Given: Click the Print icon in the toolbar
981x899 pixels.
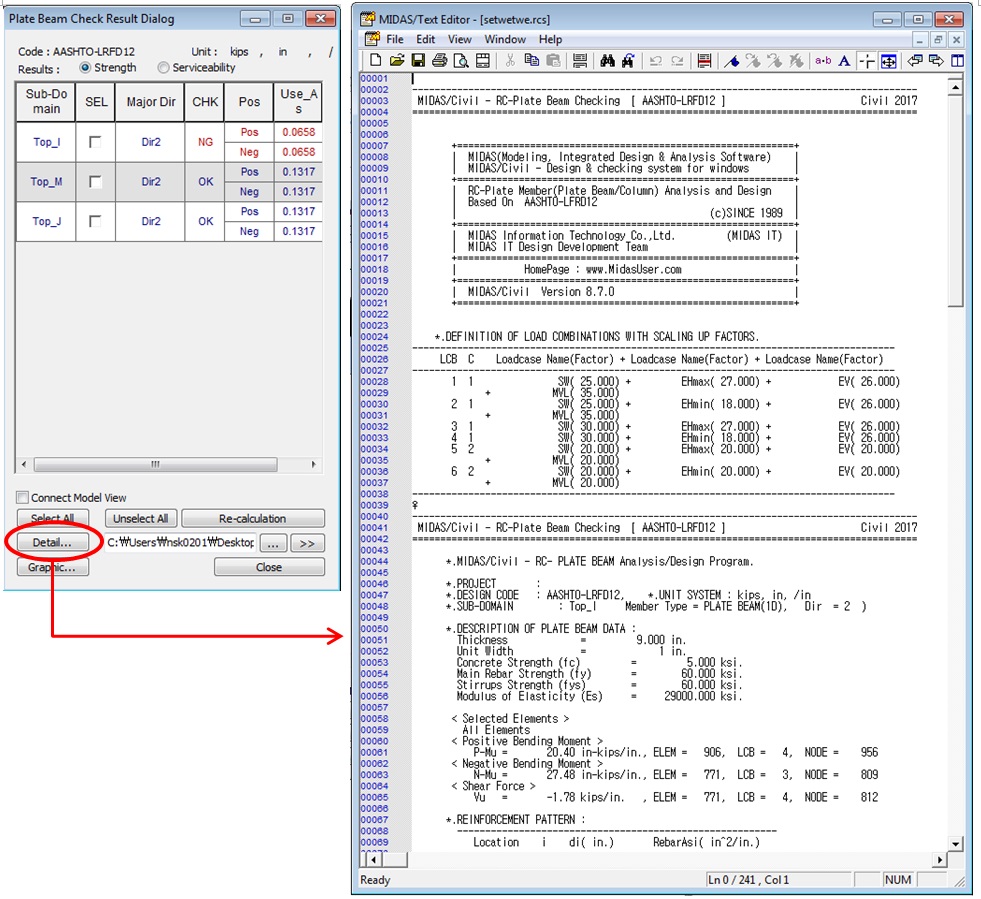Looking at the screenshot, I should 439,61.
